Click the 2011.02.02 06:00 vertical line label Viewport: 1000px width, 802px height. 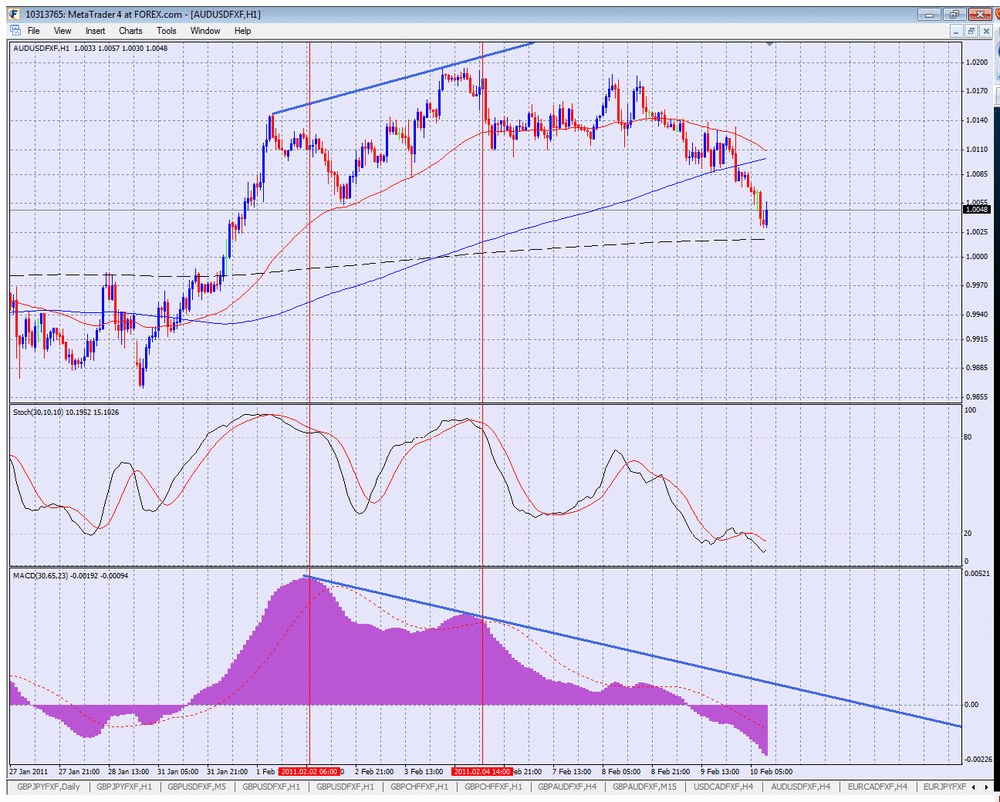click(310, 771)
